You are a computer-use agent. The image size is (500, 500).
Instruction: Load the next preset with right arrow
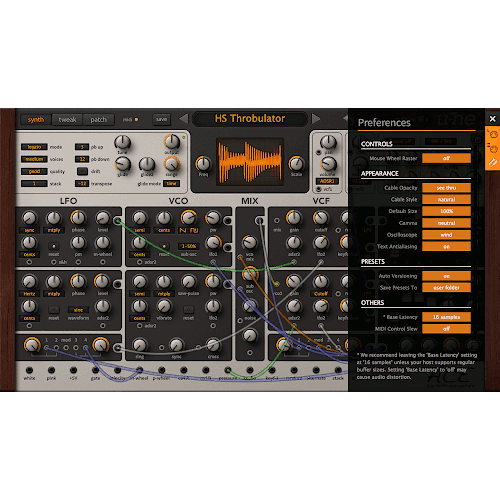click(x=316, y=118)
